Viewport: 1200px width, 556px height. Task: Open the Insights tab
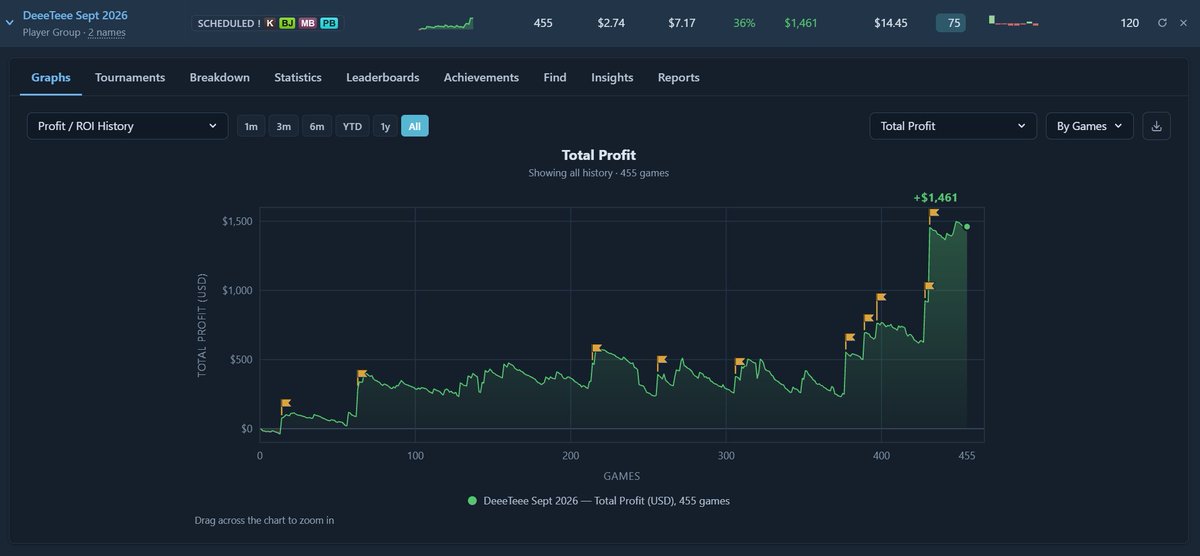pos(612,77)
